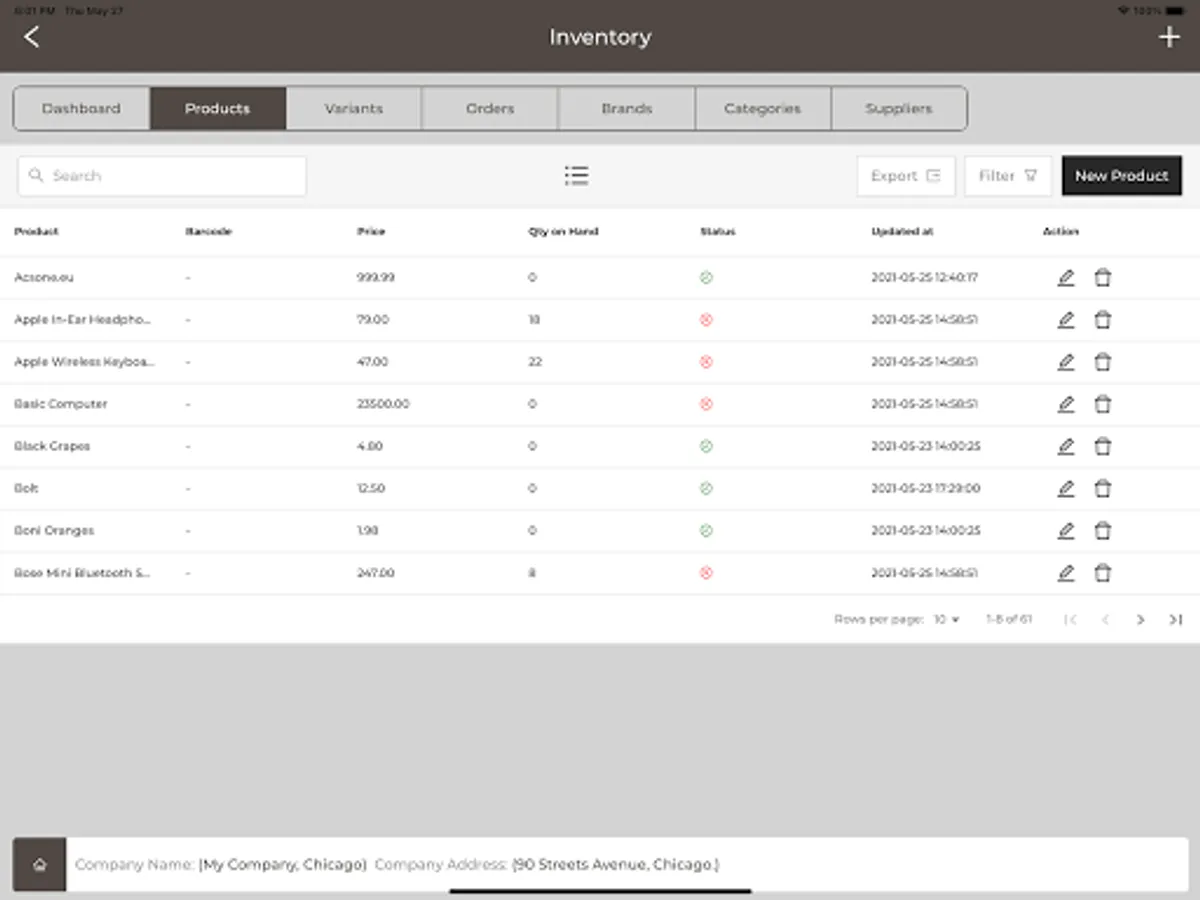Screen dimensions: 1200x900
Task: Click the New Product button
Action: click(1122, 176)
